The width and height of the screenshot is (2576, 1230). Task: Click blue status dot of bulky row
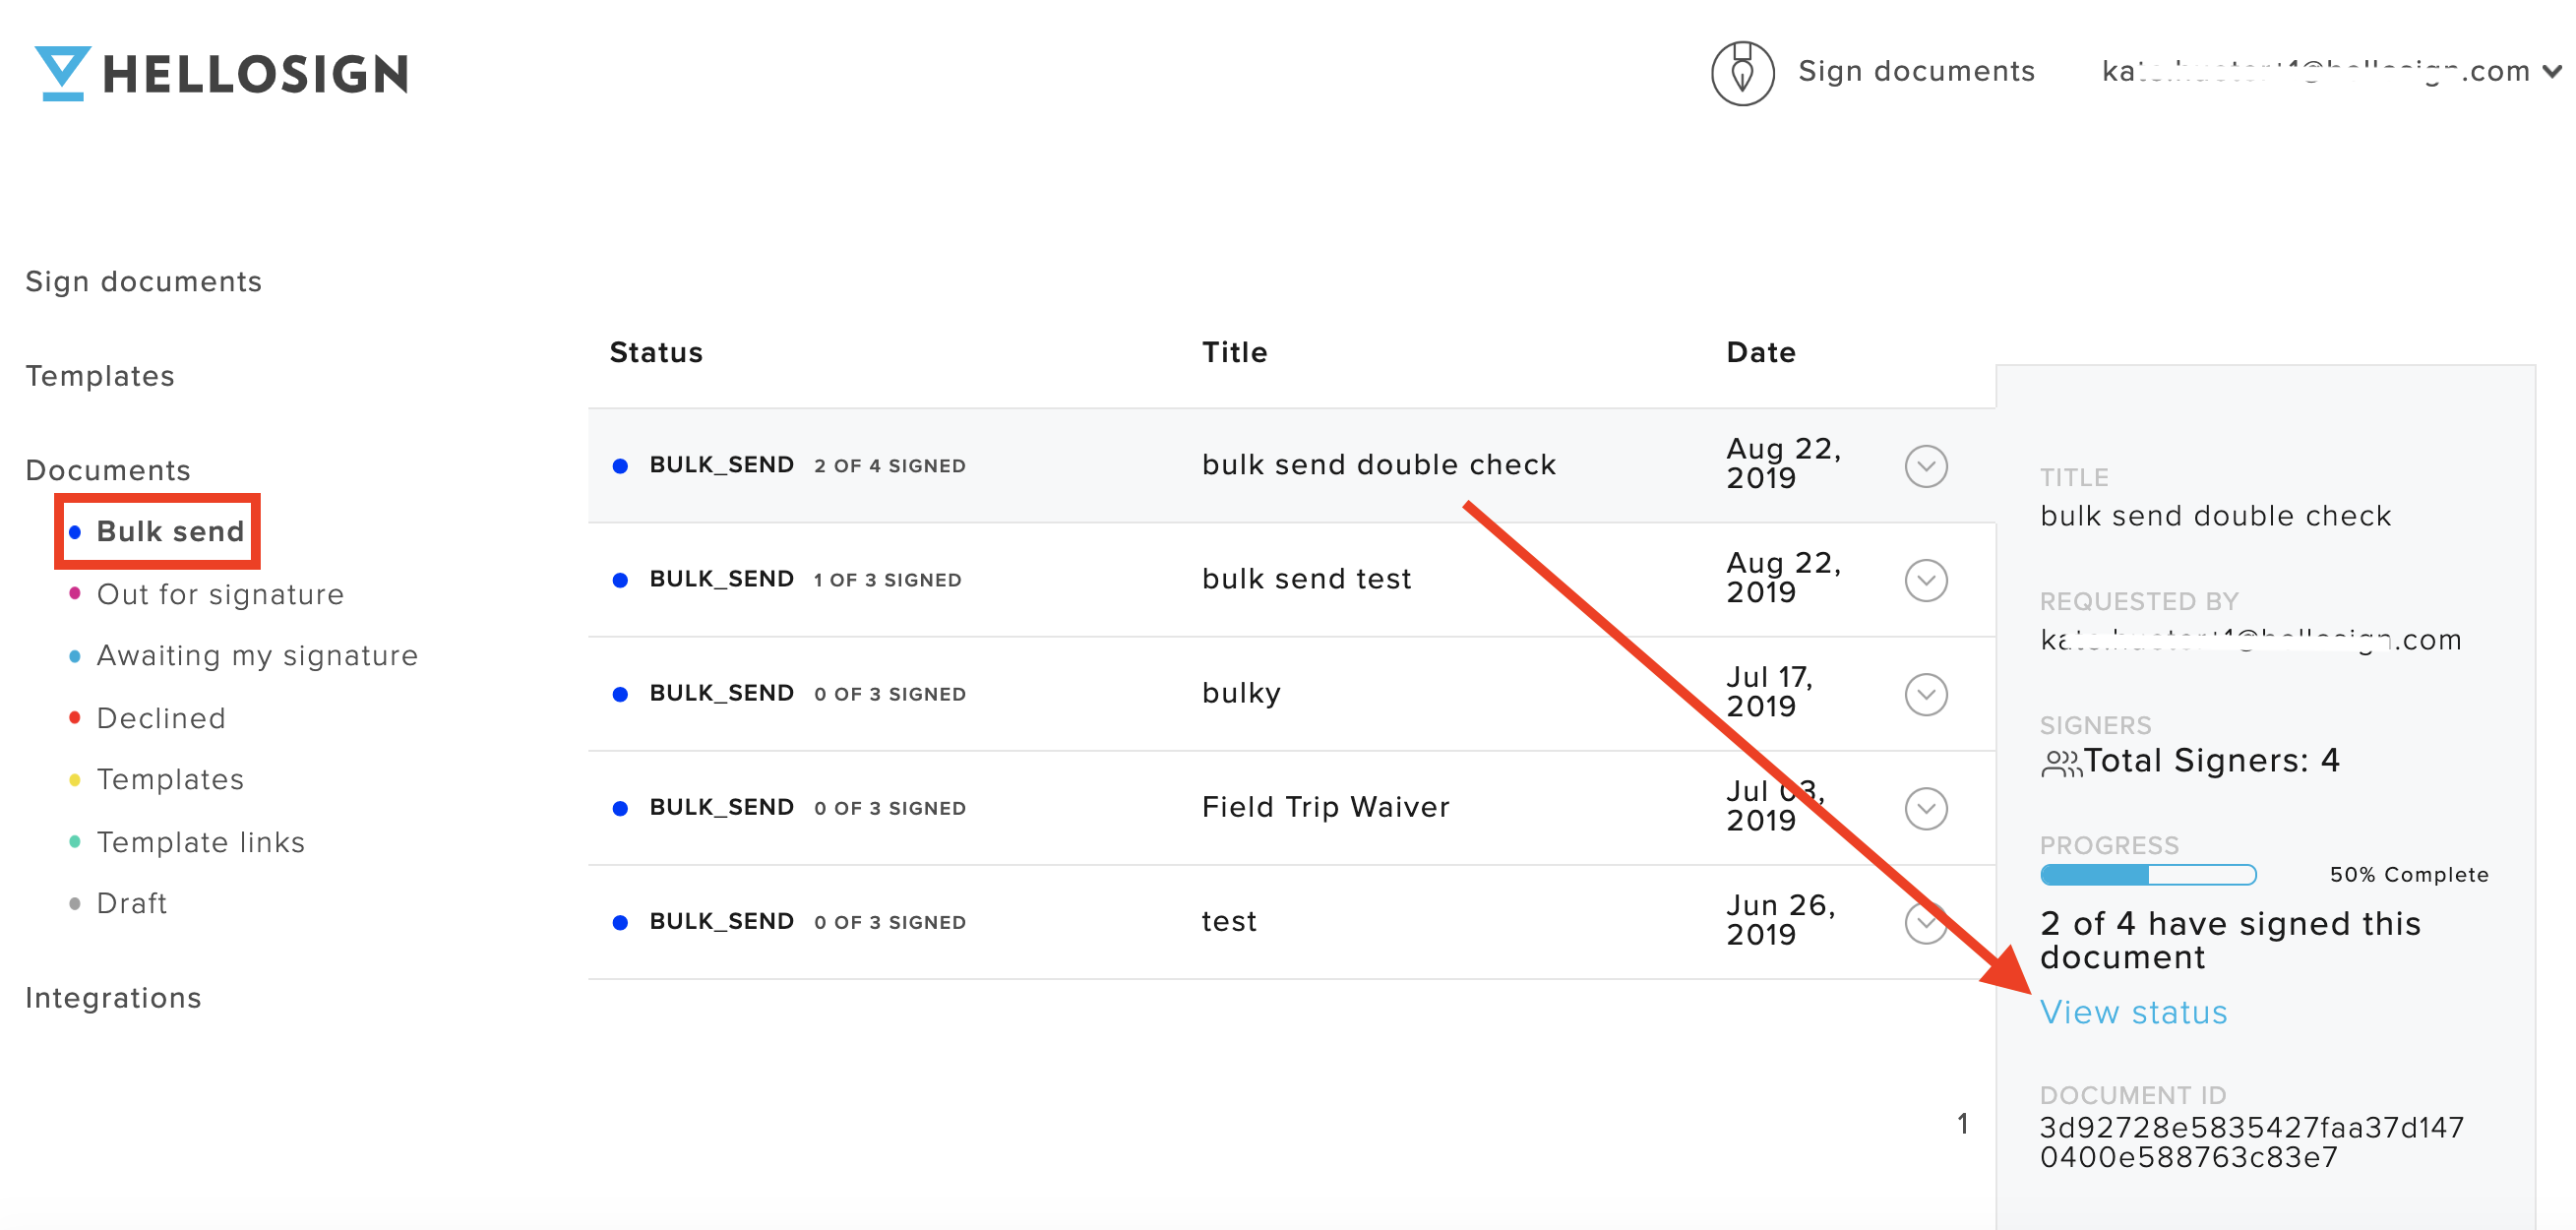pyautogui.click(x=620, y=694)
